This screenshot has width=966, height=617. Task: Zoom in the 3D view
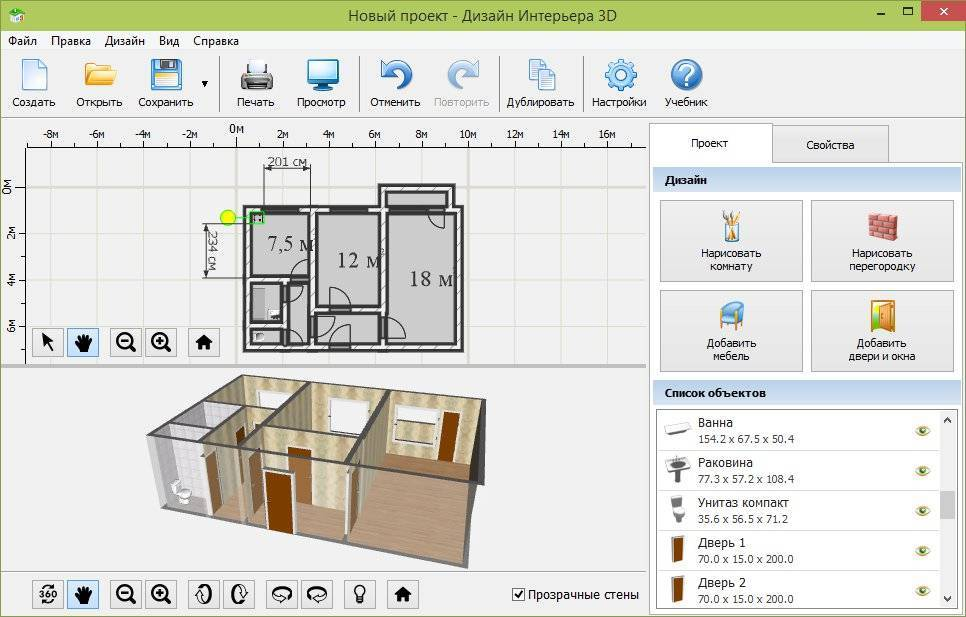coord(161,594)
